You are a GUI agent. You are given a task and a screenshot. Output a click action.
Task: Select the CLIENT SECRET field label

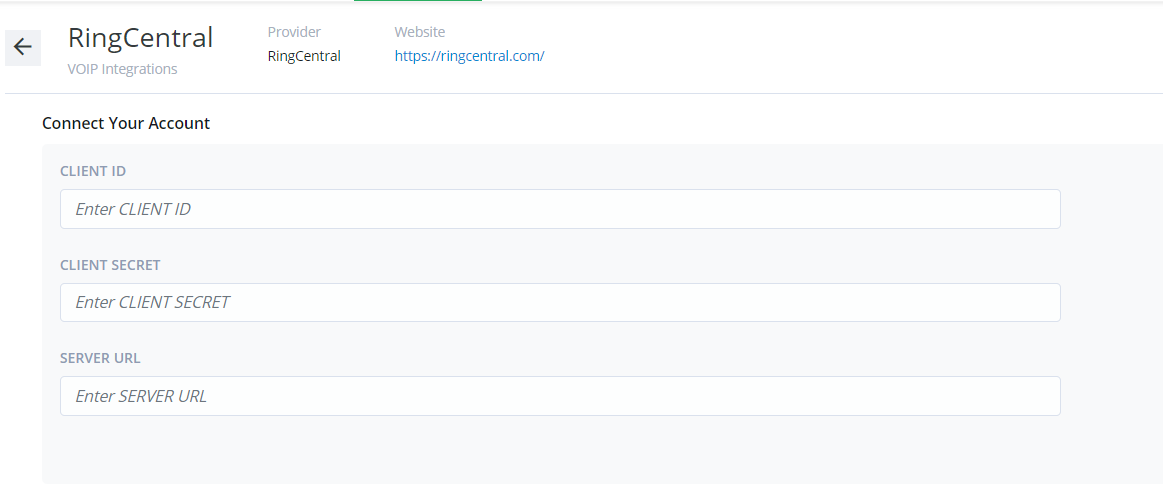pos(110,265)
